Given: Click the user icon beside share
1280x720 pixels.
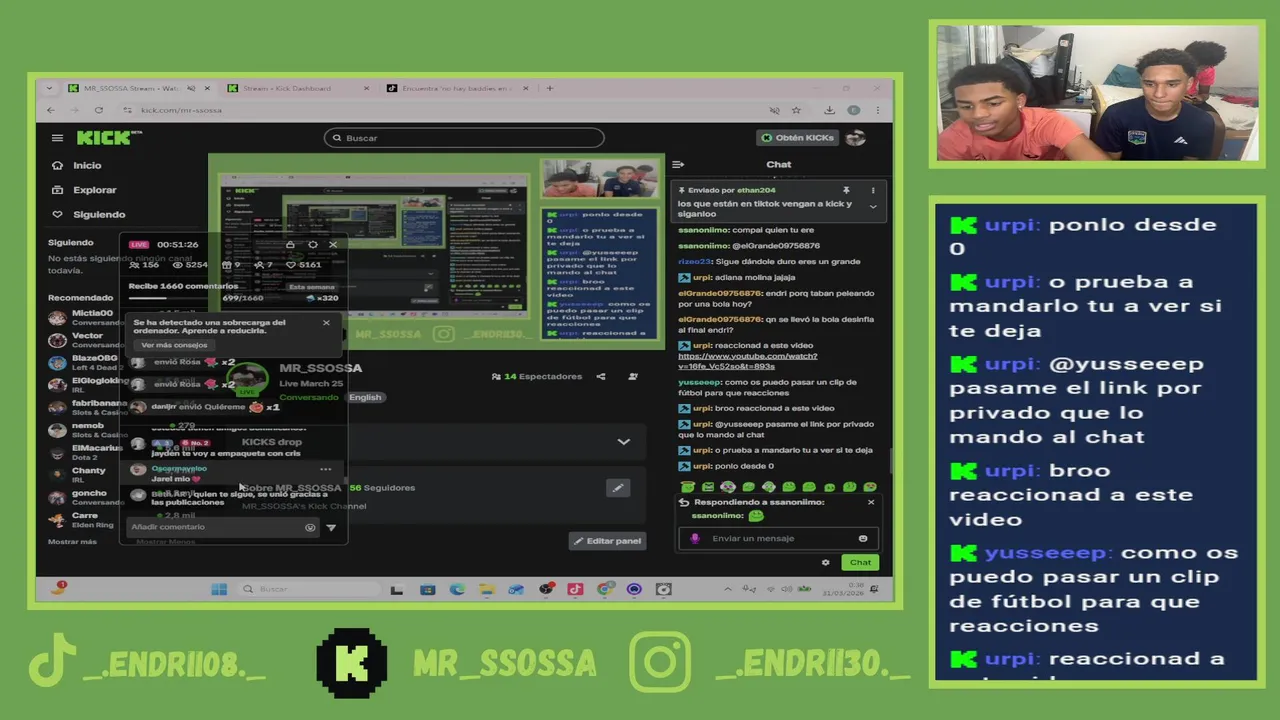Looking at the screenshot, I should point(632,377).
